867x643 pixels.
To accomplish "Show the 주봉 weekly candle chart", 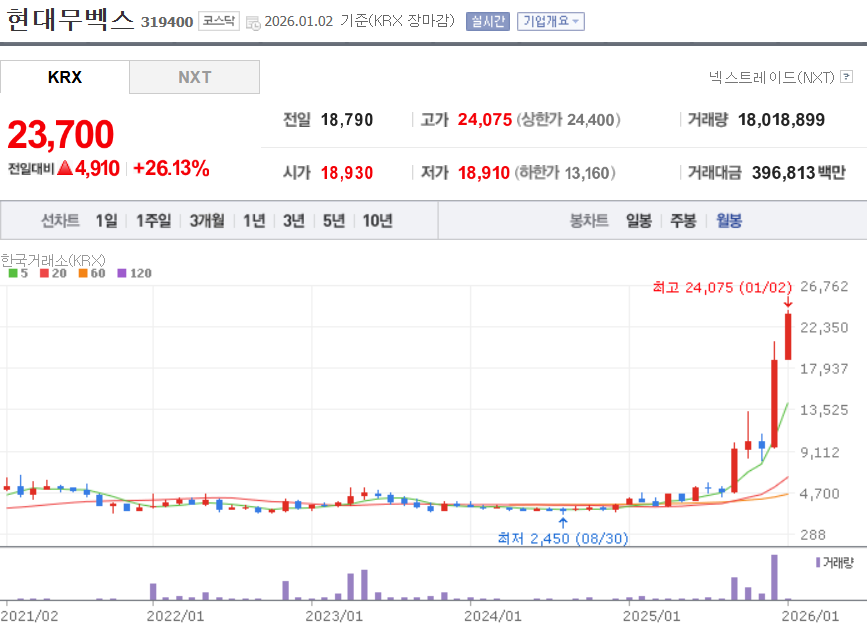I will tap(683, 221).
